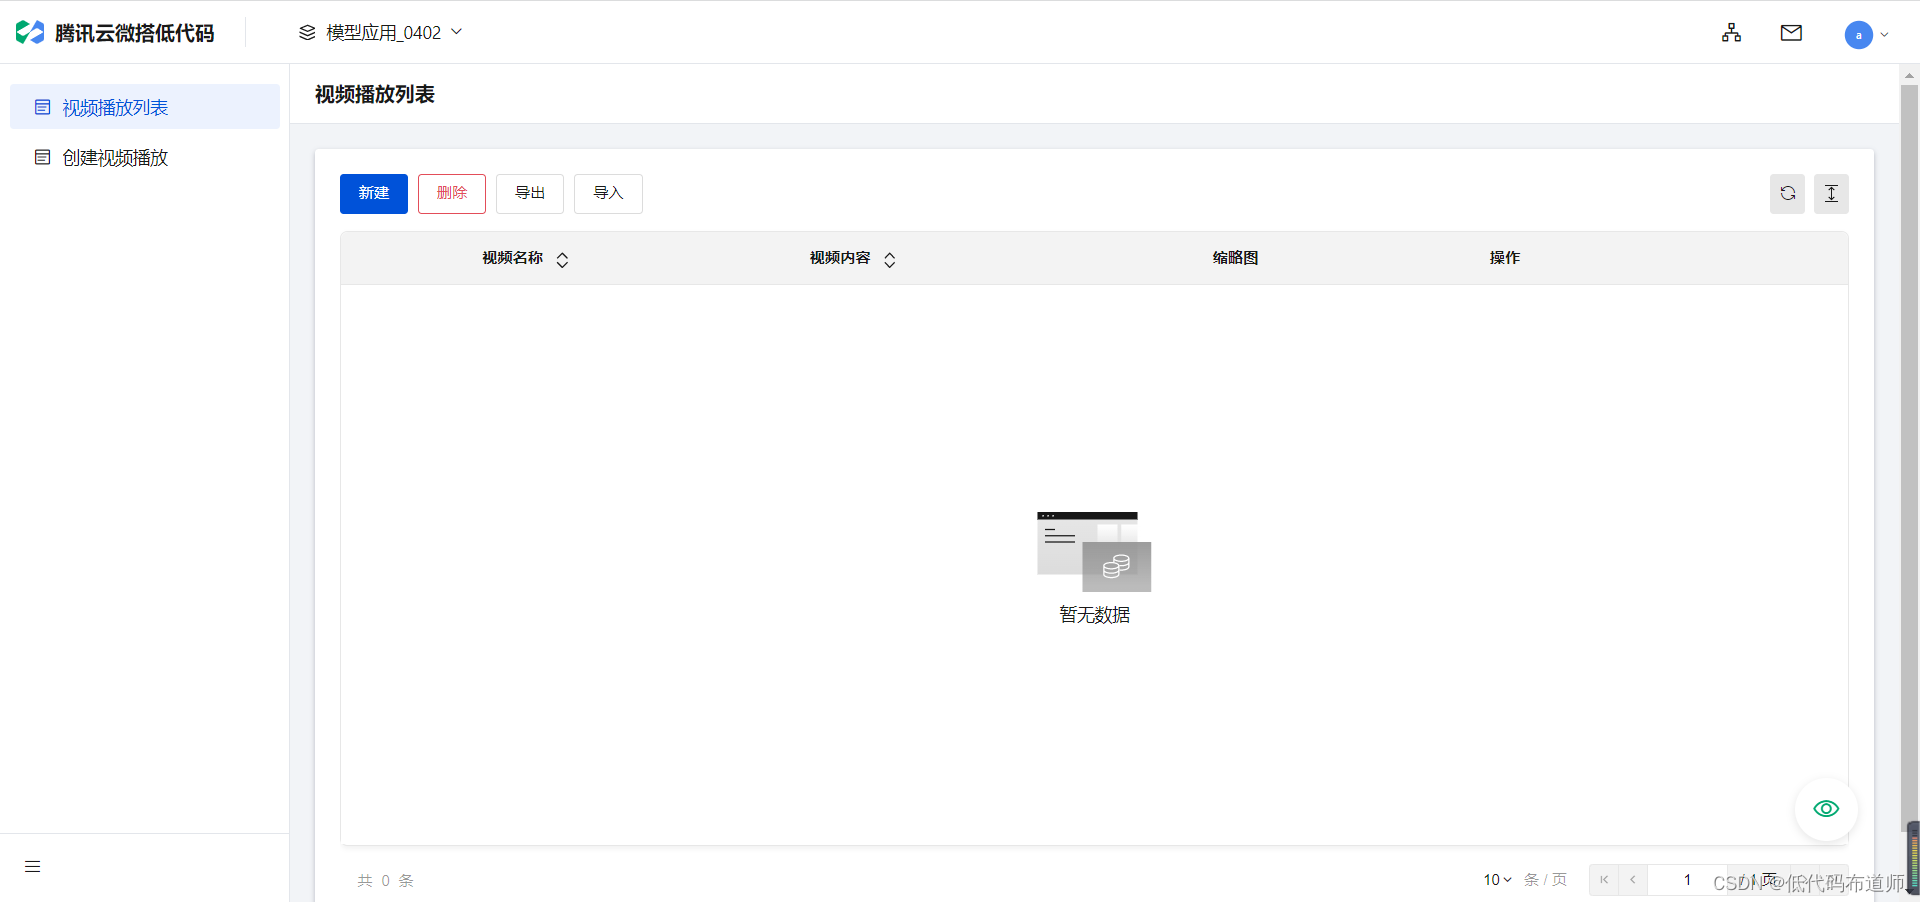Open the mail messages icon
The width and height of the screenshot is (1920, 902).
1791,33
